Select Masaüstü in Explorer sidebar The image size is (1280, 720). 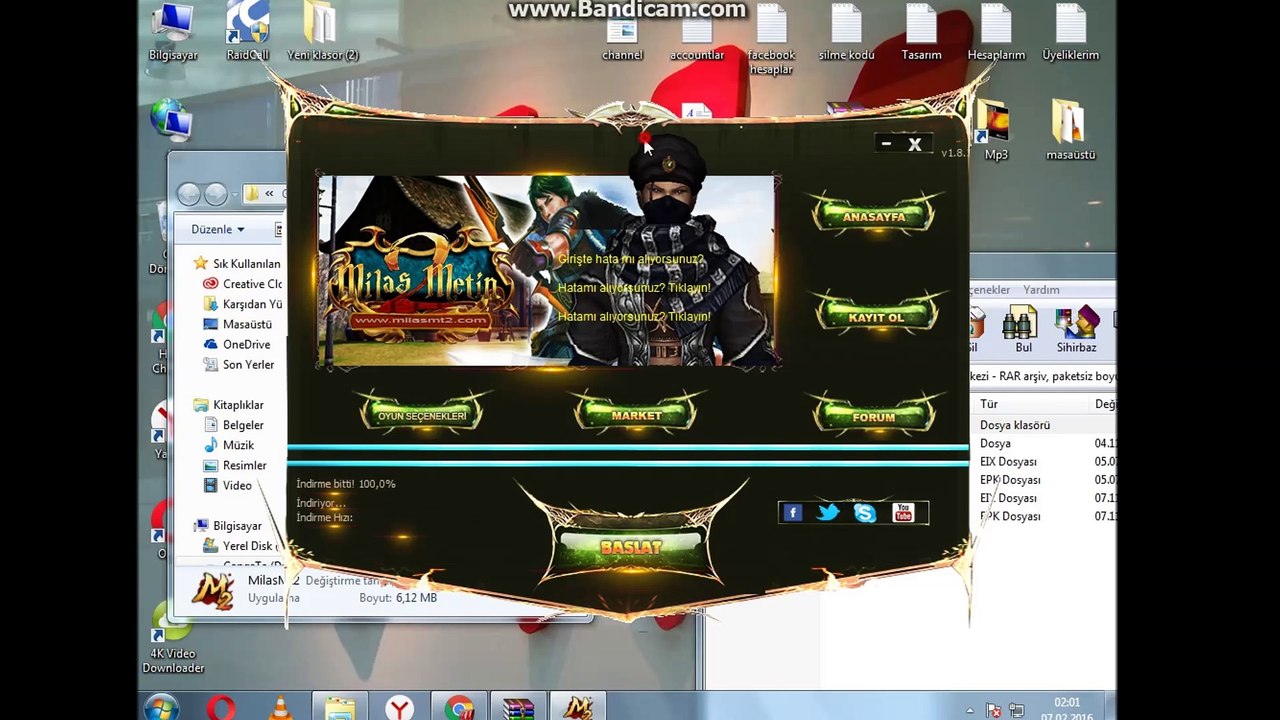pos(237,324)
